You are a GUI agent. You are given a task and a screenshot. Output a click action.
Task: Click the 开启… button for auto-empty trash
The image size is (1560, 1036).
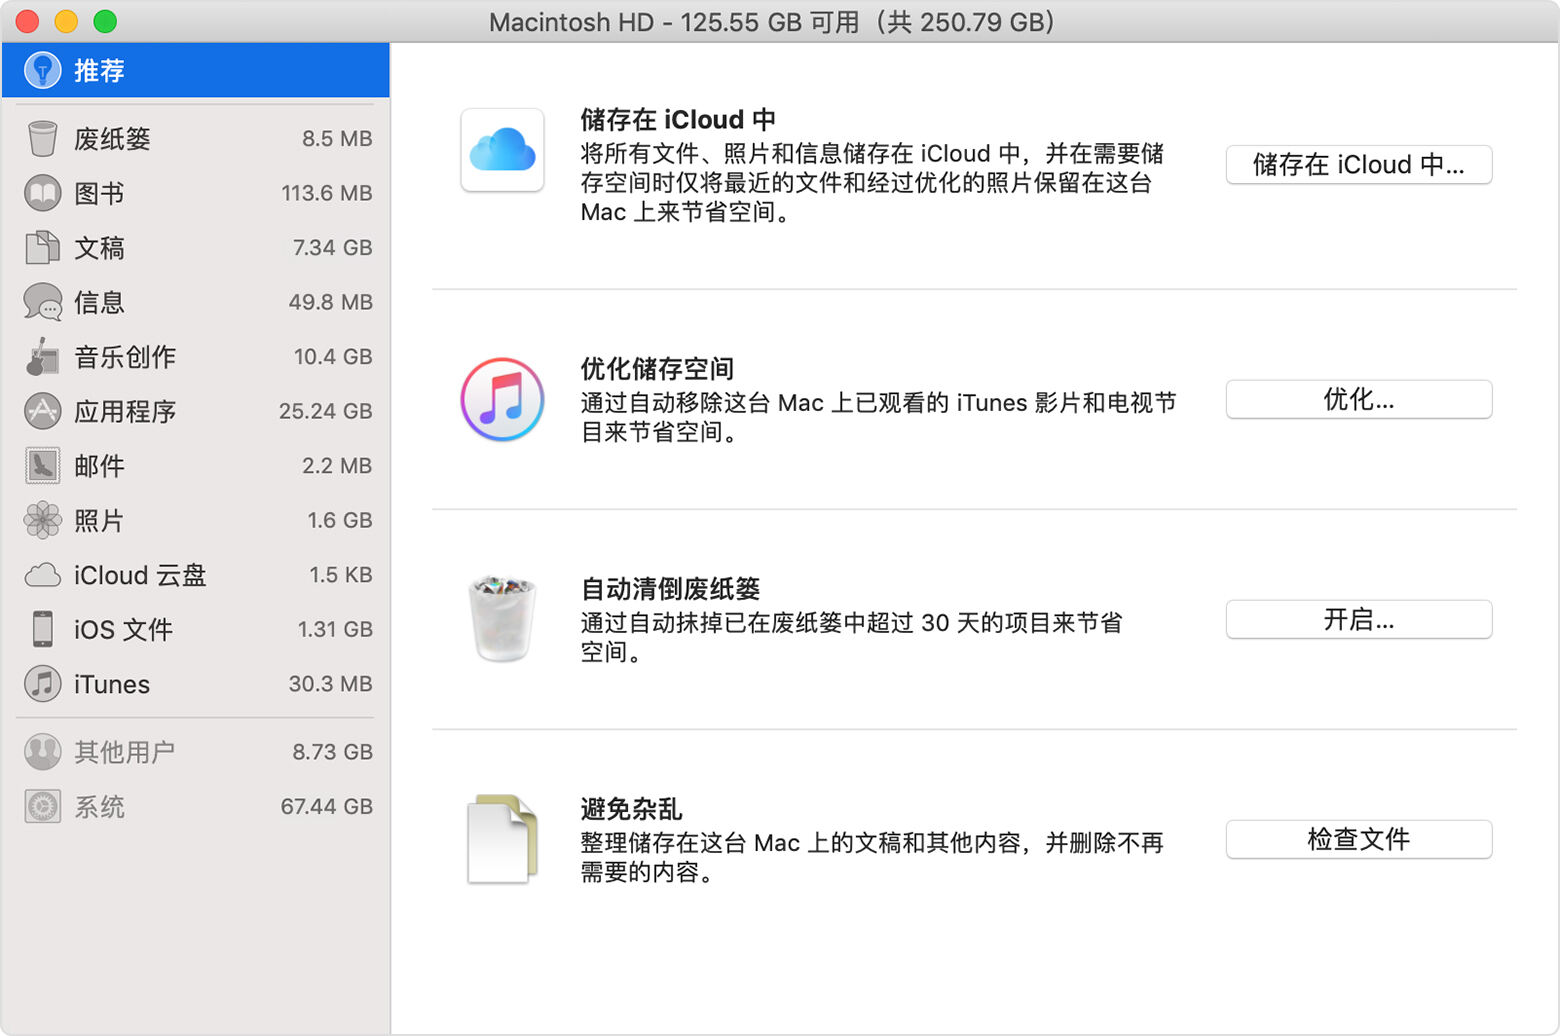(1359, 620)
